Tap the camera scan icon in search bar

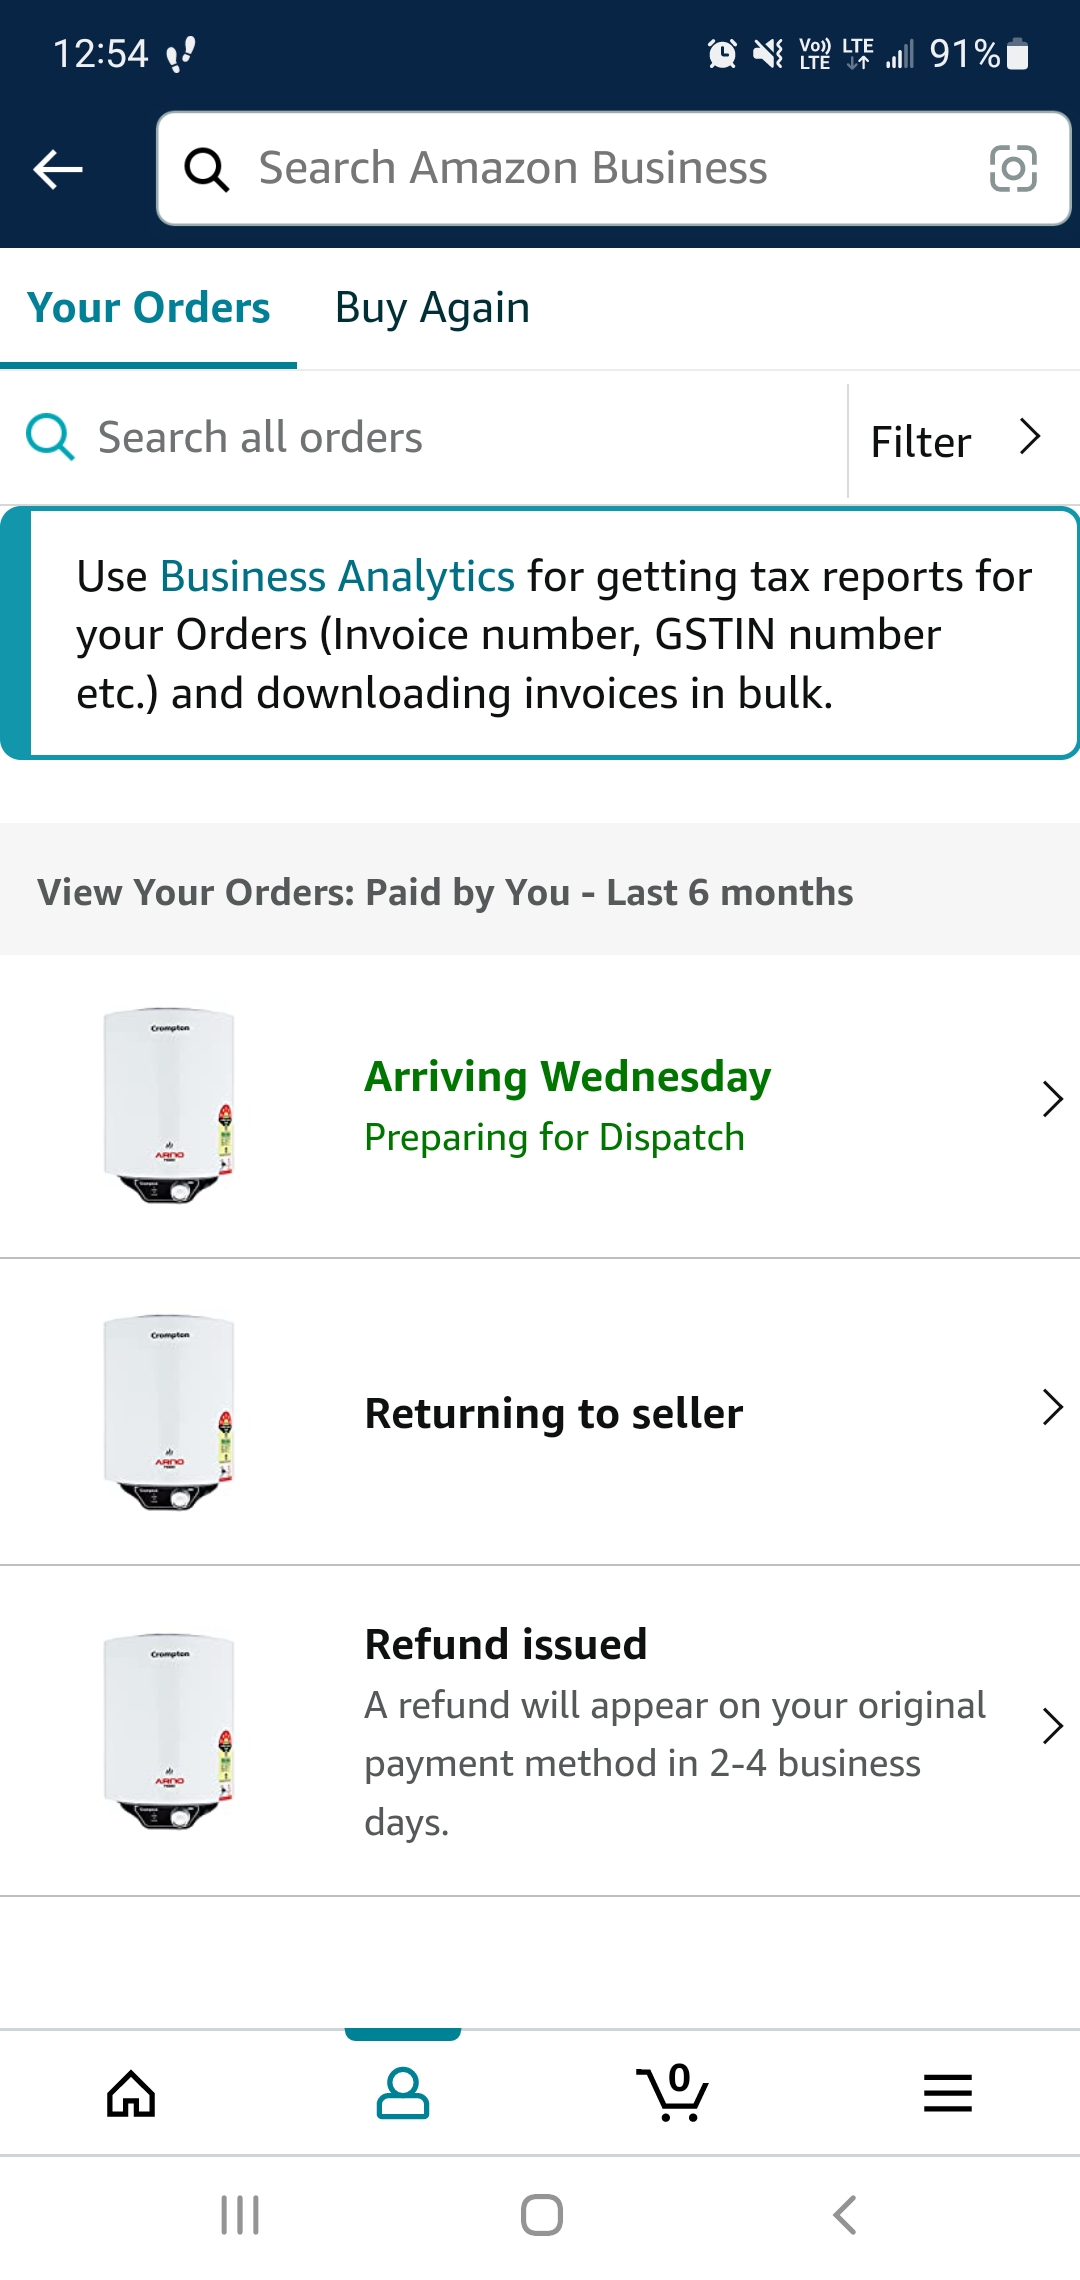(1012, 168)
